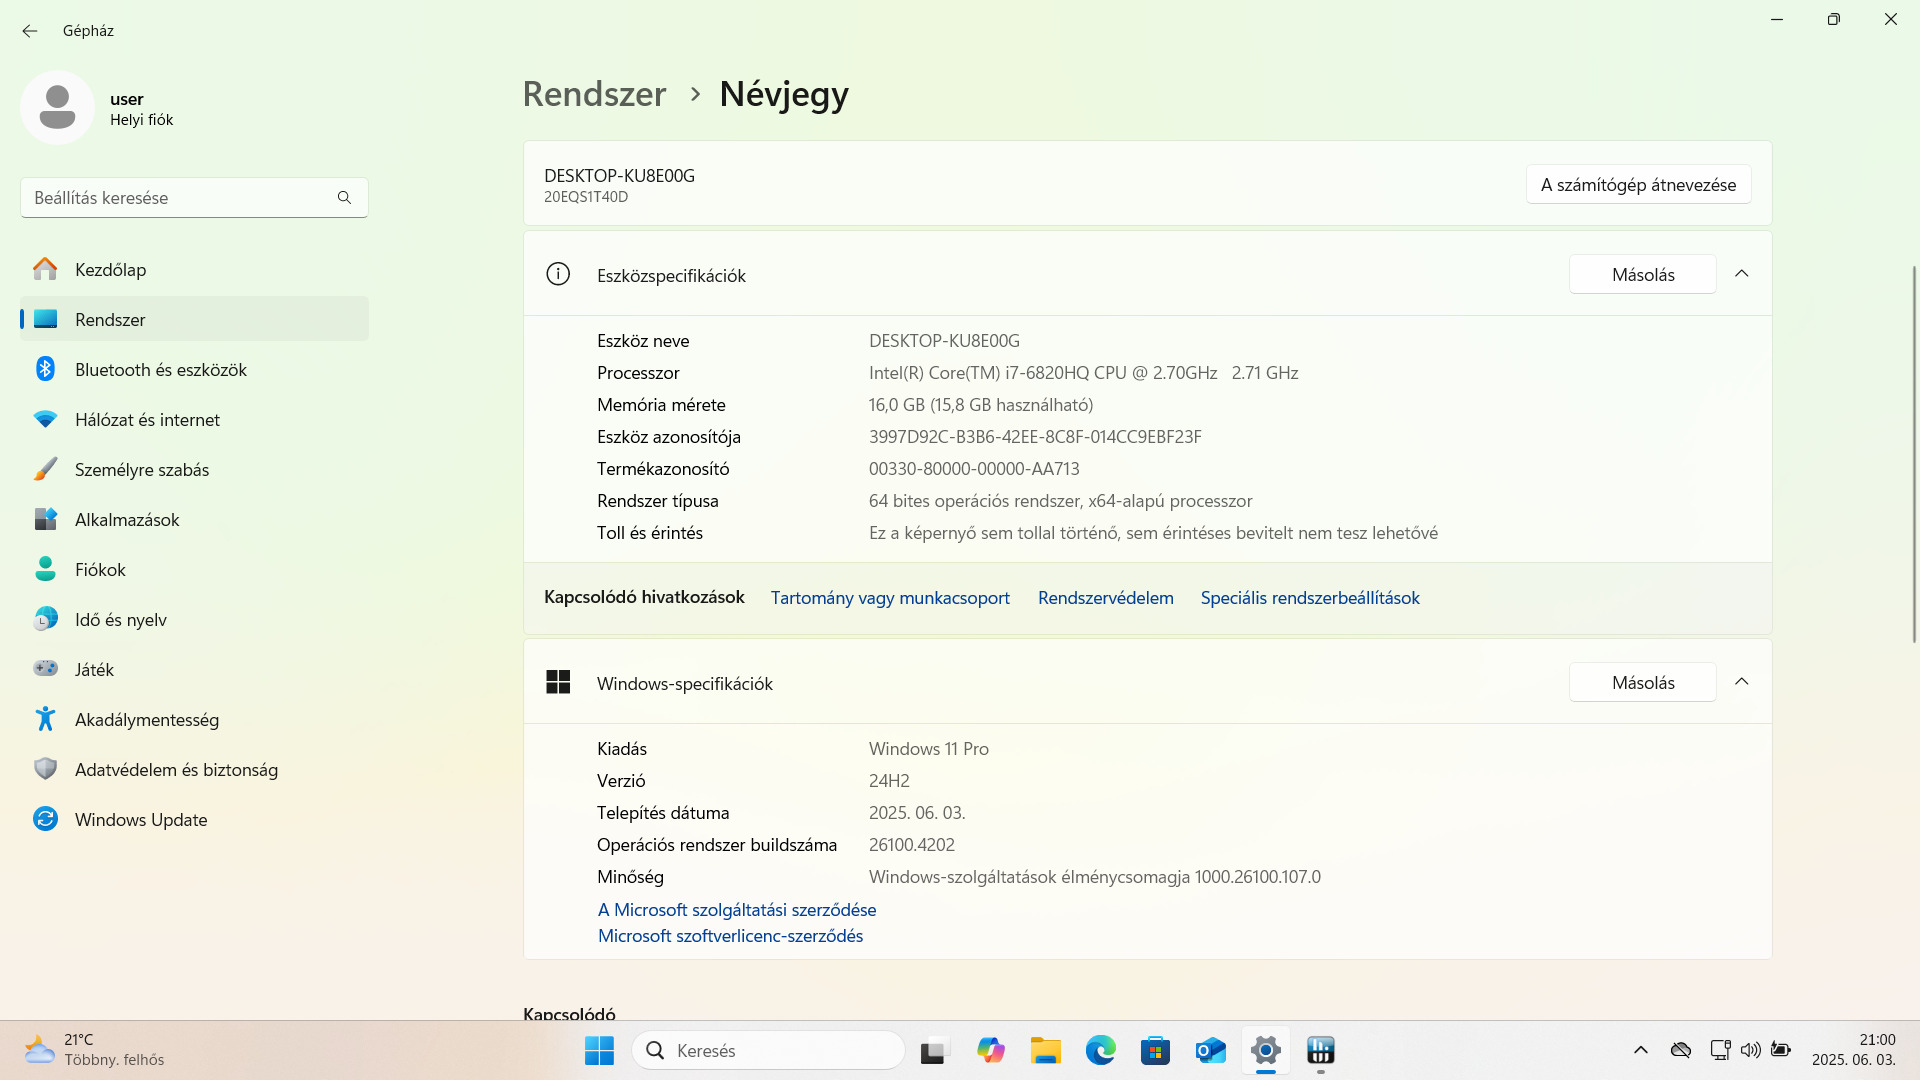
Task: Go to Rendszer breadcrumb
Action: (x=594, y=94)
